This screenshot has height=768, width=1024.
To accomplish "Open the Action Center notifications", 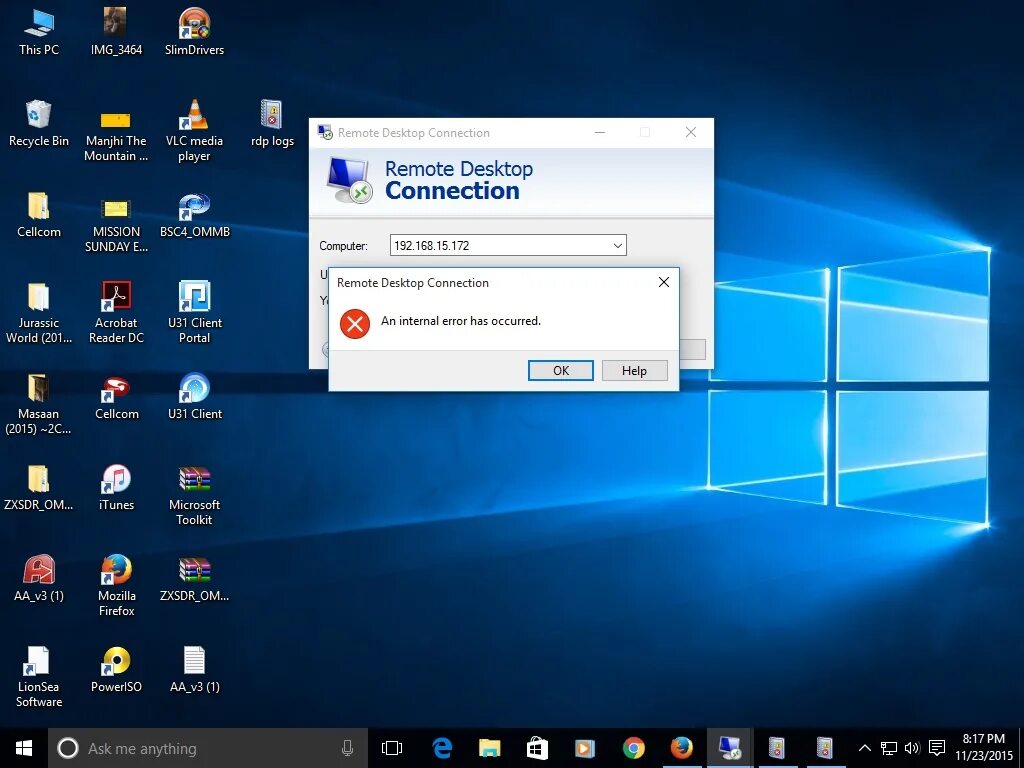I will [936, 747].
